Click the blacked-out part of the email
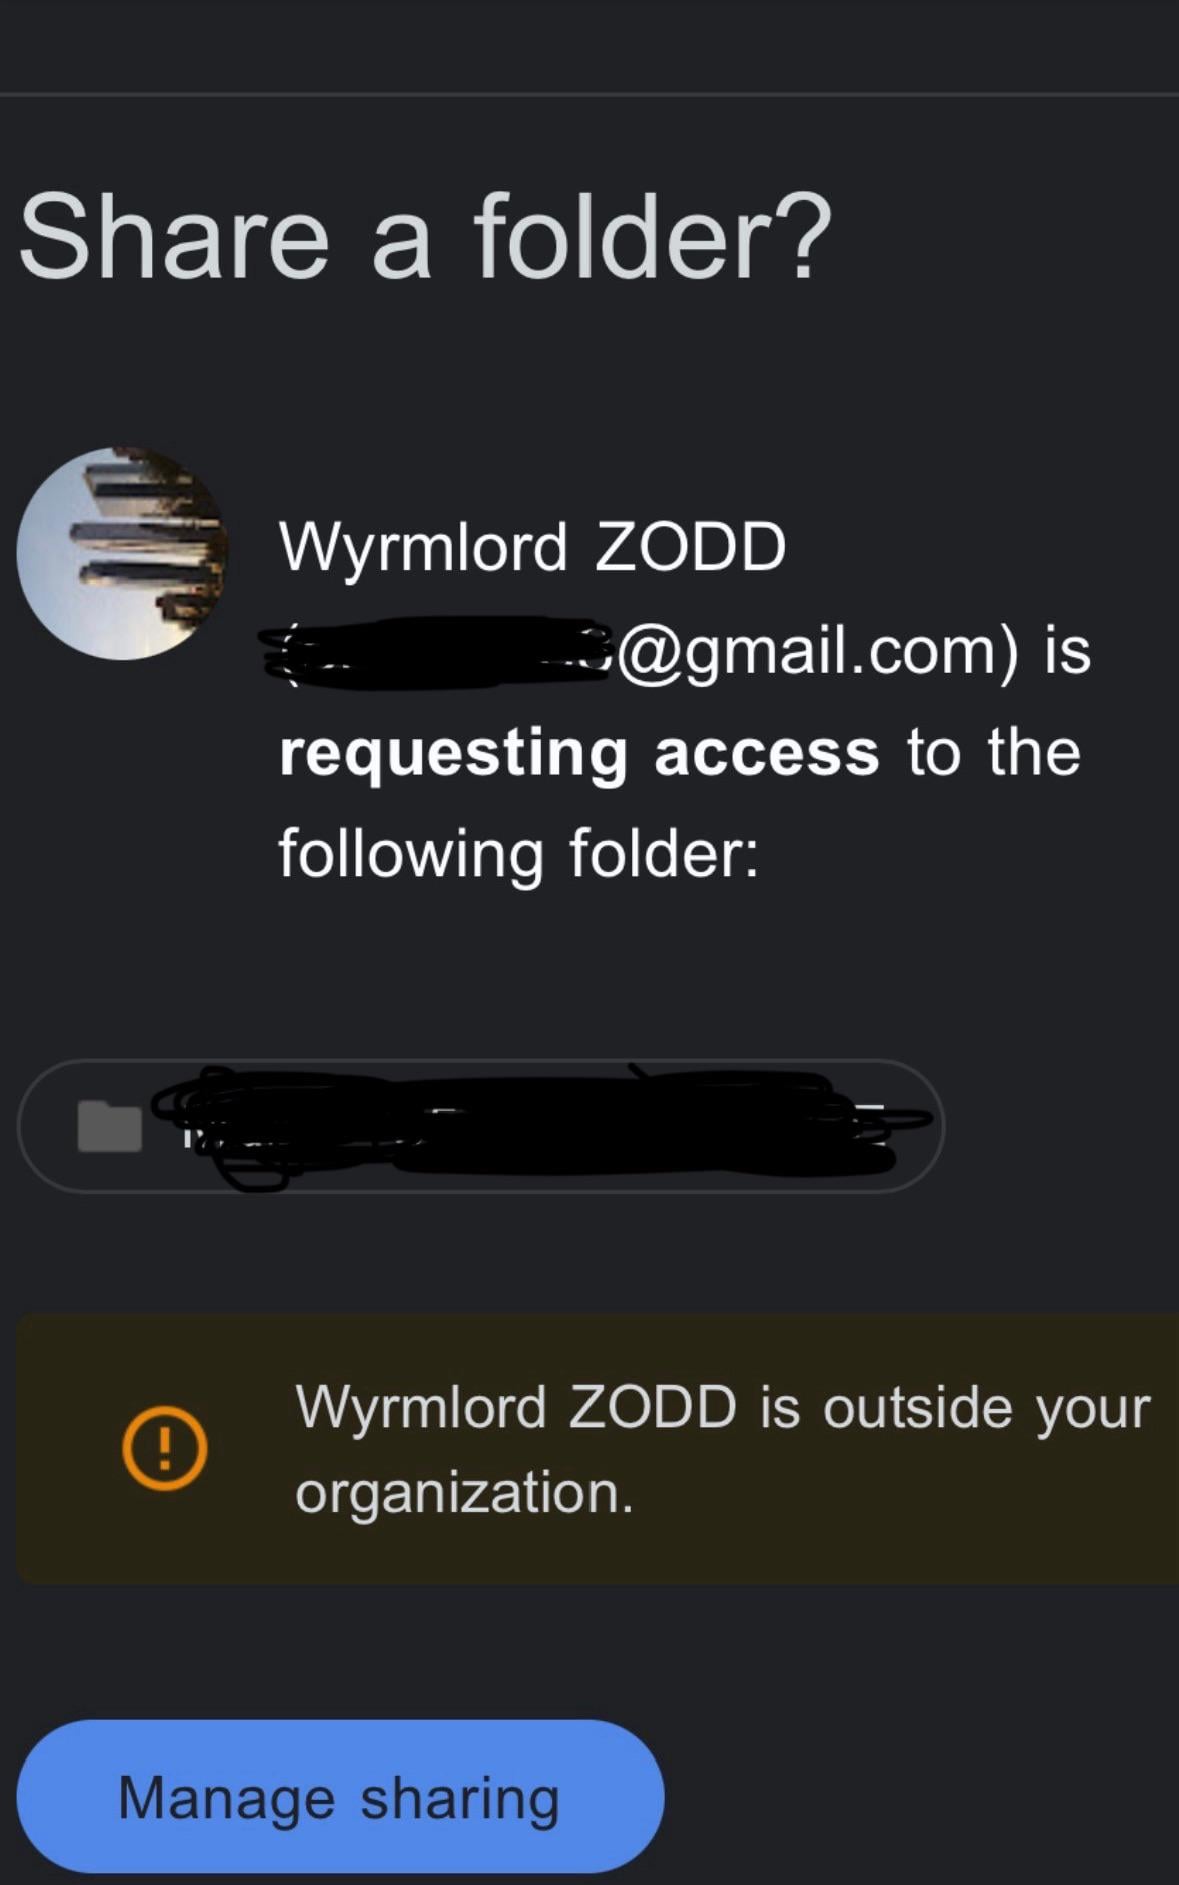Screen dimensions: 1179x1885 [x=439, y=652]
